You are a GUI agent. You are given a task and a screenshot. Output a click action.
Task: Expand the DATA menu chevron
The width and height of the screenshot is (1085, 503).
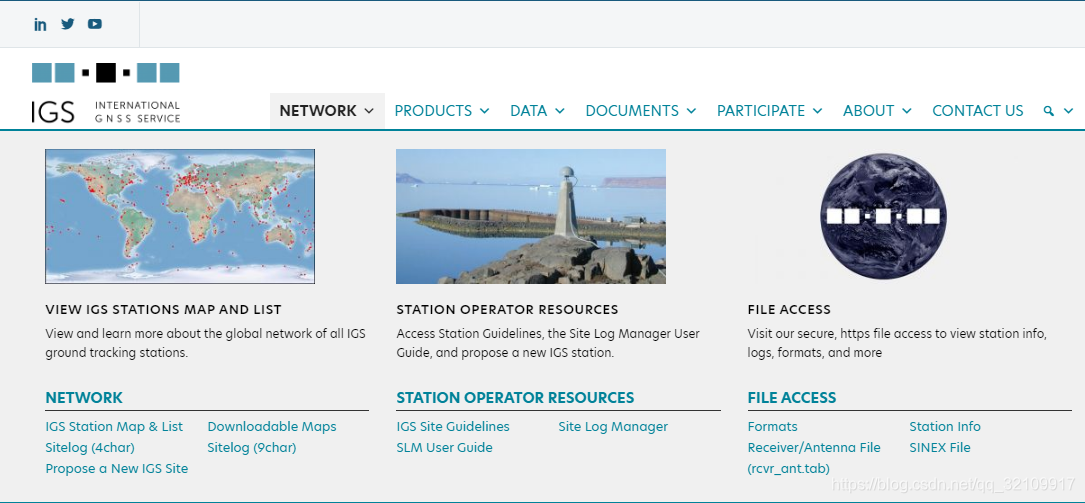tap(560, 111)
